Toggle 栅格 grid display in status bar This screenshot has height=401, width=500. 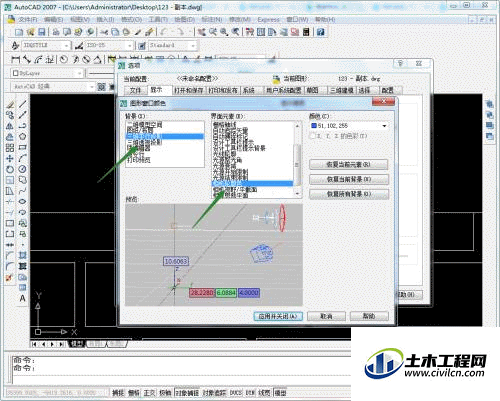pos(134,393)
